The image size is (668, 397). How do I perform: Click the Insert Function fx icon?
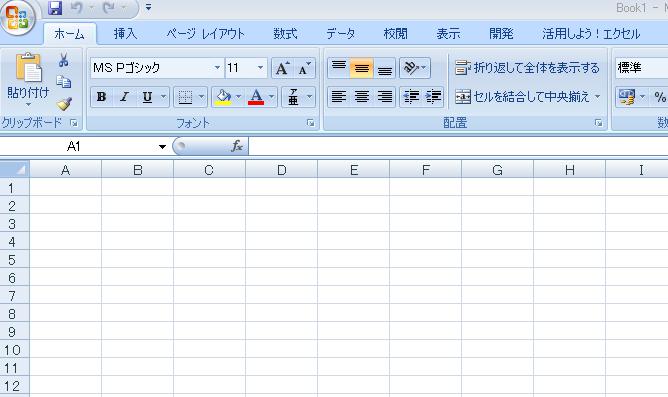tap(237, 147)
